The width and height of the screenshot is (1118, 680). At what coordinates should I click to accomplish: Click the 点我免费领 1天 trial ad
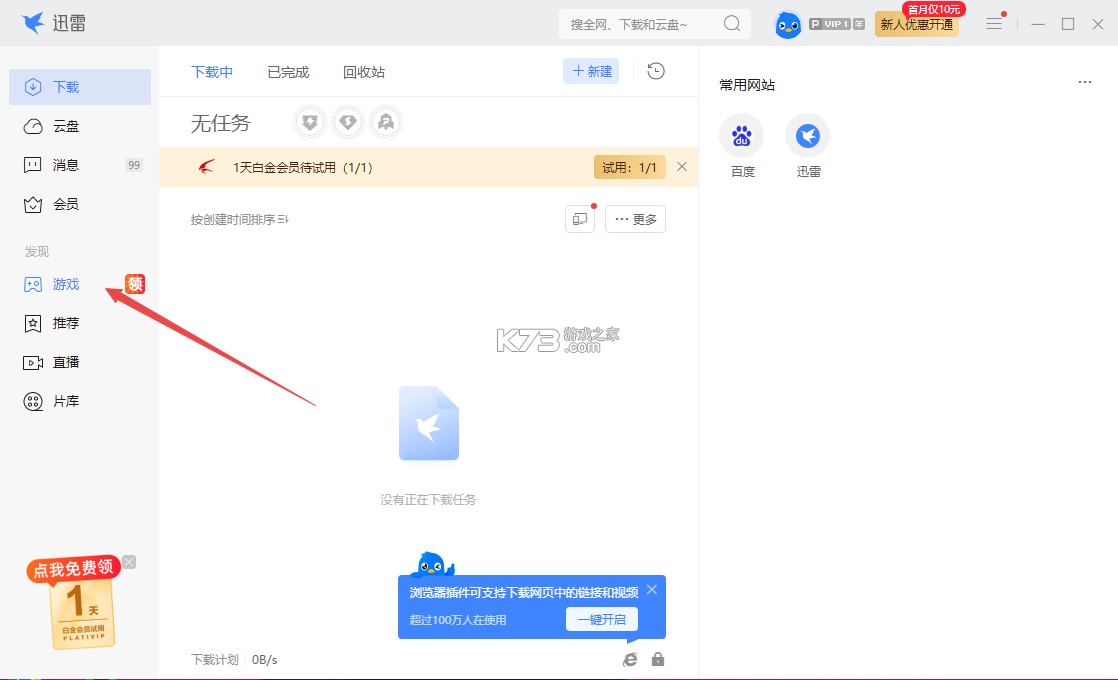click(x=75, y=604)
